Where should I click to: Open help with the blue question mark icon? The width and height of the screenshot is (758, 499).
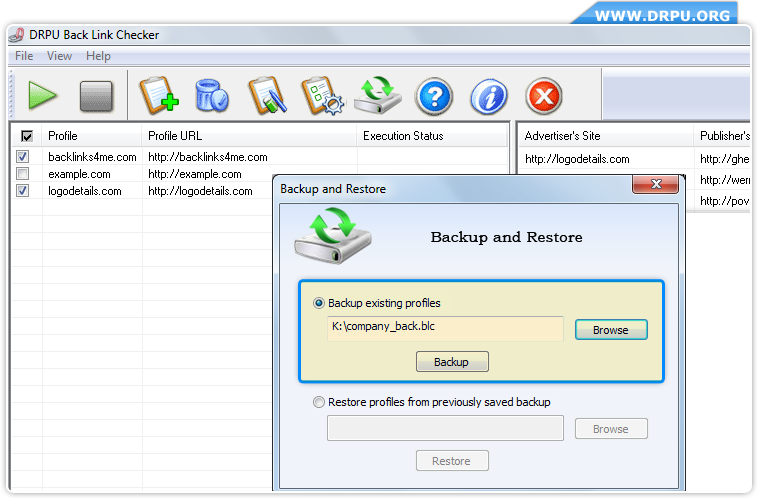click(x=434, y=96)
